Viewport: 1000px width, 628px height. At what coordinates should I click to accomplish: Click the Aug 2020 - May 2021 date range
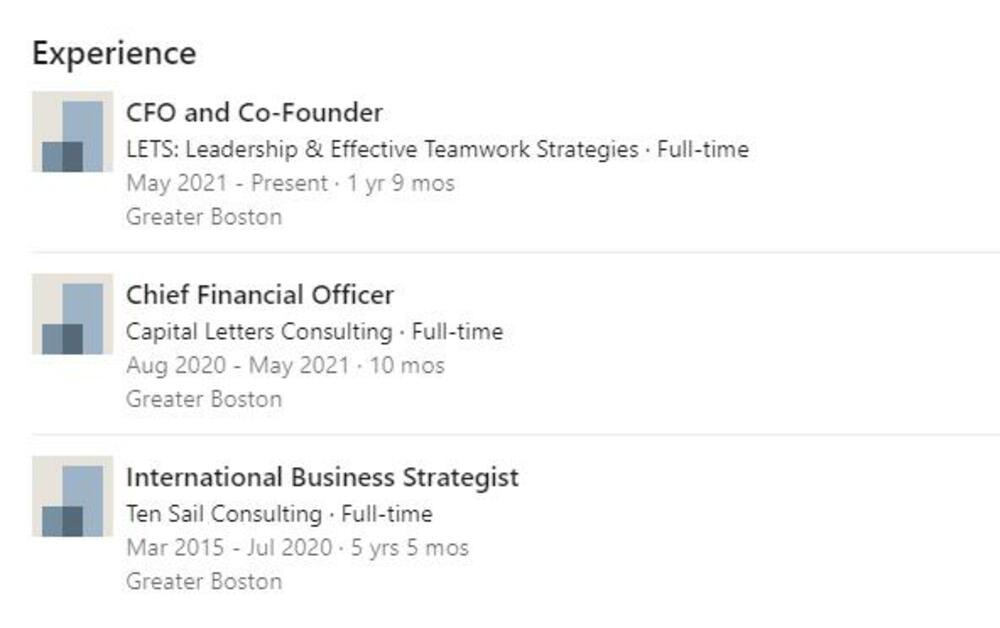pyautogui.click(x=237, y=366)
